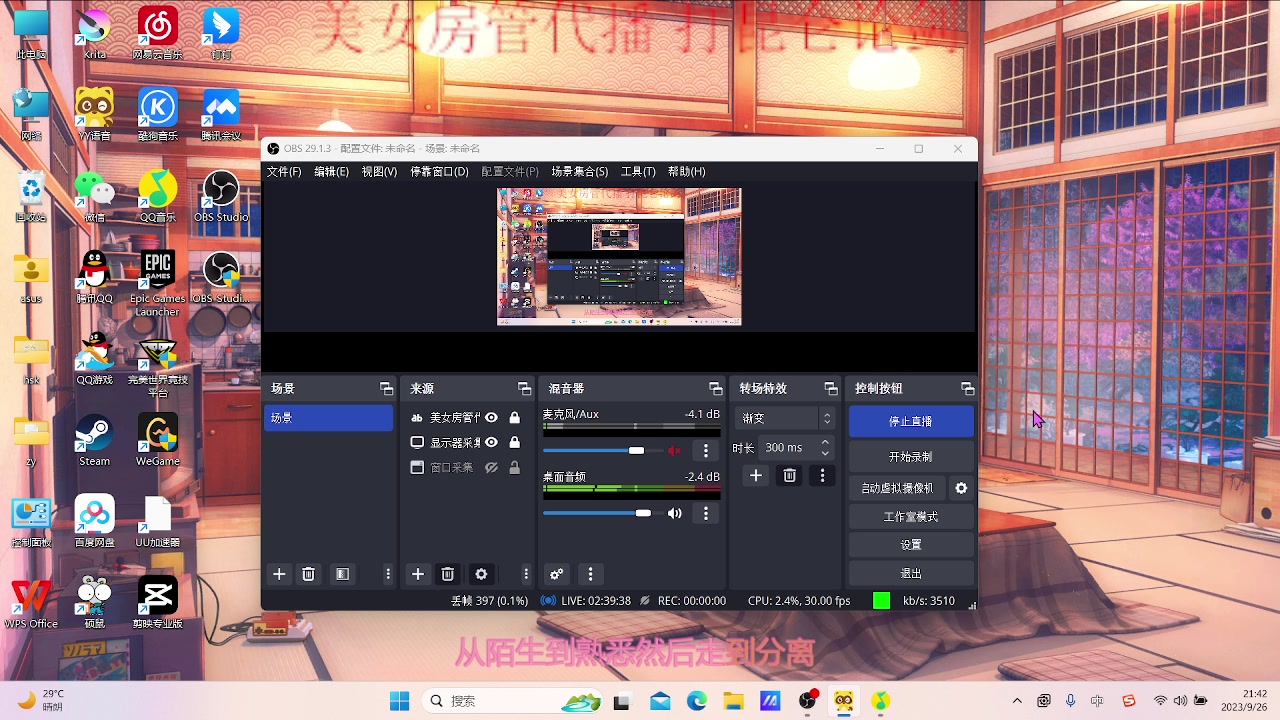Screen dimensions: 1280x720
Task: Open transition properties three-dot menu
Action: pyautogui.click(x=822, y=476)
